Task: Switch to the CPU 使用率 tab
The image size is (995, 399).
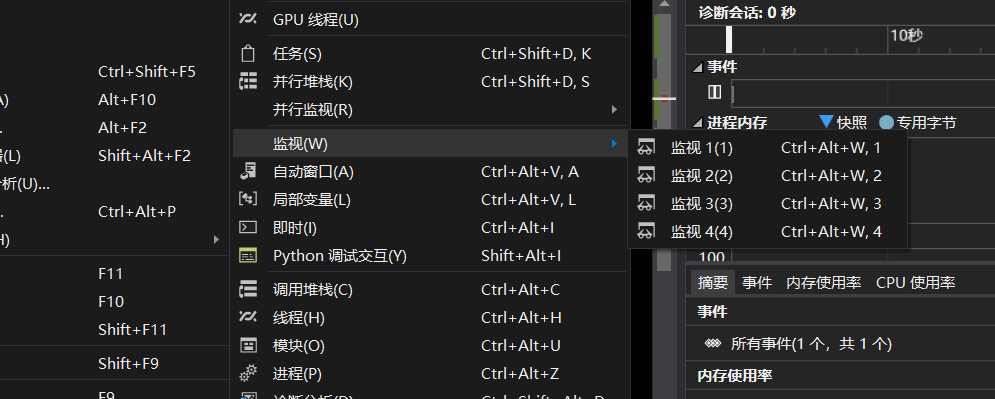Action: pyautogui.click(x=916, y=283)
